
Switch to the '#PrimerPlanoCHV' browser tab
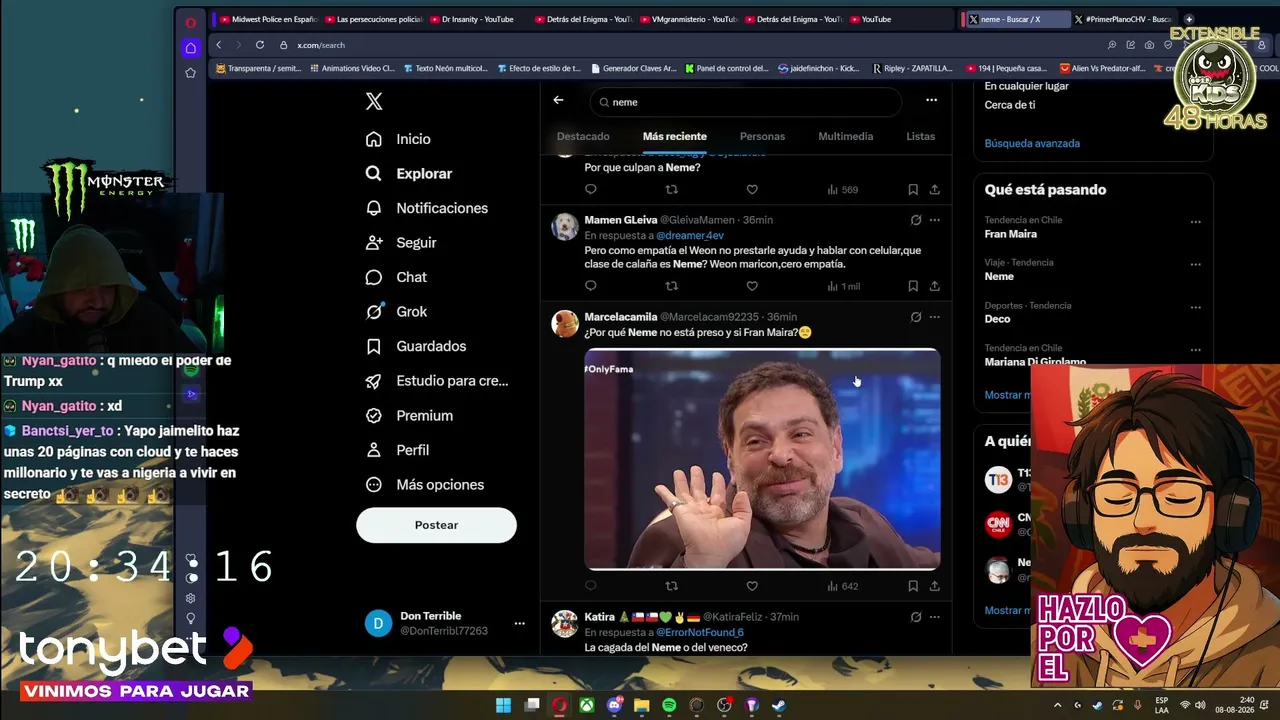pos(1123,19)
